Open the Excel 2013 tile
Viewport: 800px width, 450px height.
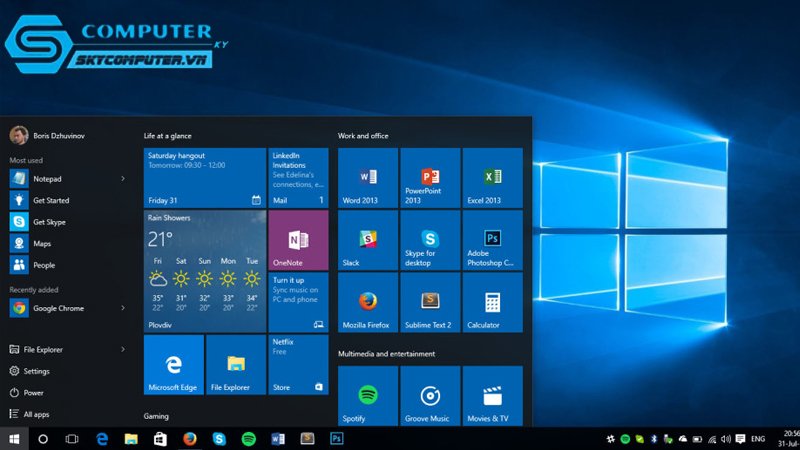[x=492, y=178]
